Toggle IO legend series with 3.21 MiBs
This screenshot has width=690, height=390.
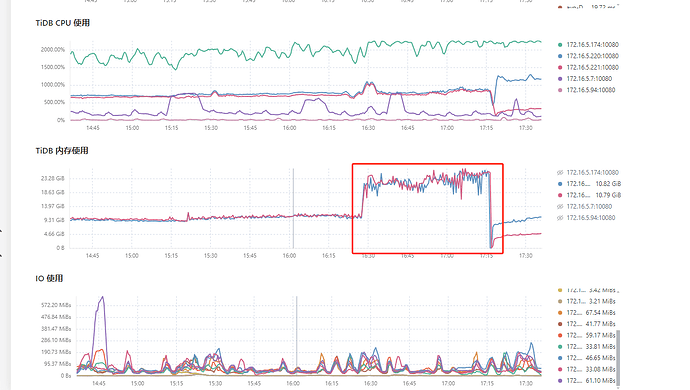click(x=587, y=302)
